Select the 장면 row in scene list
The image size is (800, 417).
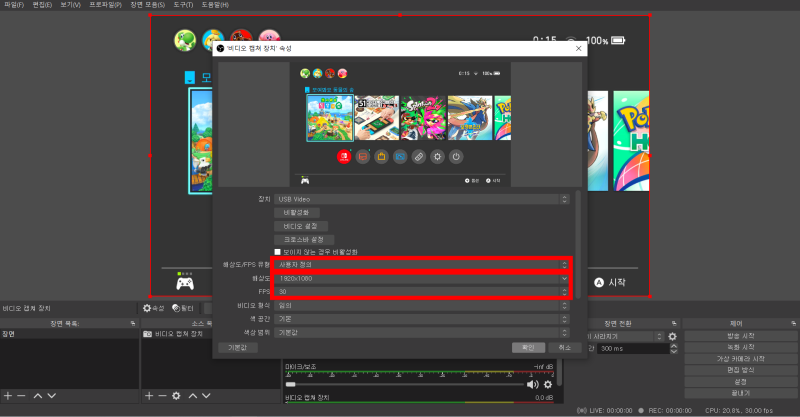[69, 334]
